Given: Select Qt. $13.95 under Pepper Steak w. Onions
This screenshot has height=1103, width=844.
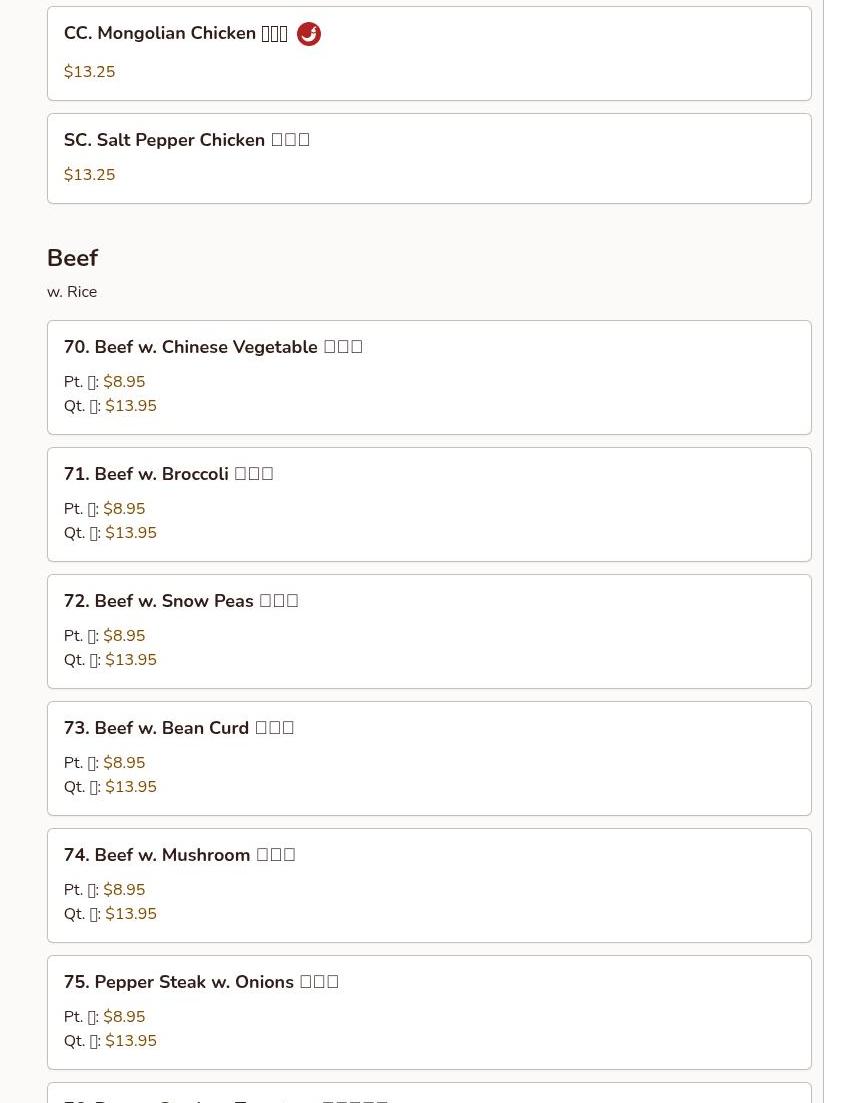Looking at the screenshot, I should tap(110, 1040).
